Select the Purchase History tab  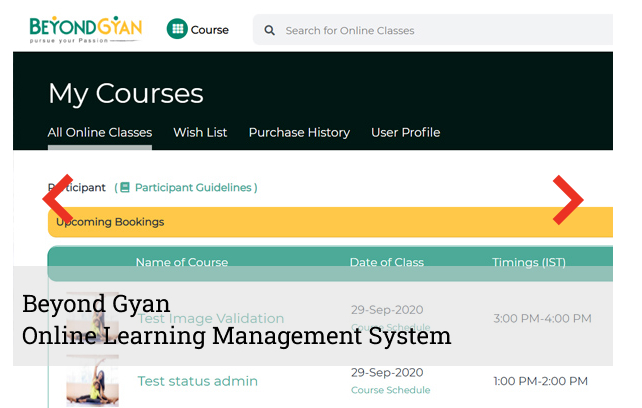(x=299, y=132)
